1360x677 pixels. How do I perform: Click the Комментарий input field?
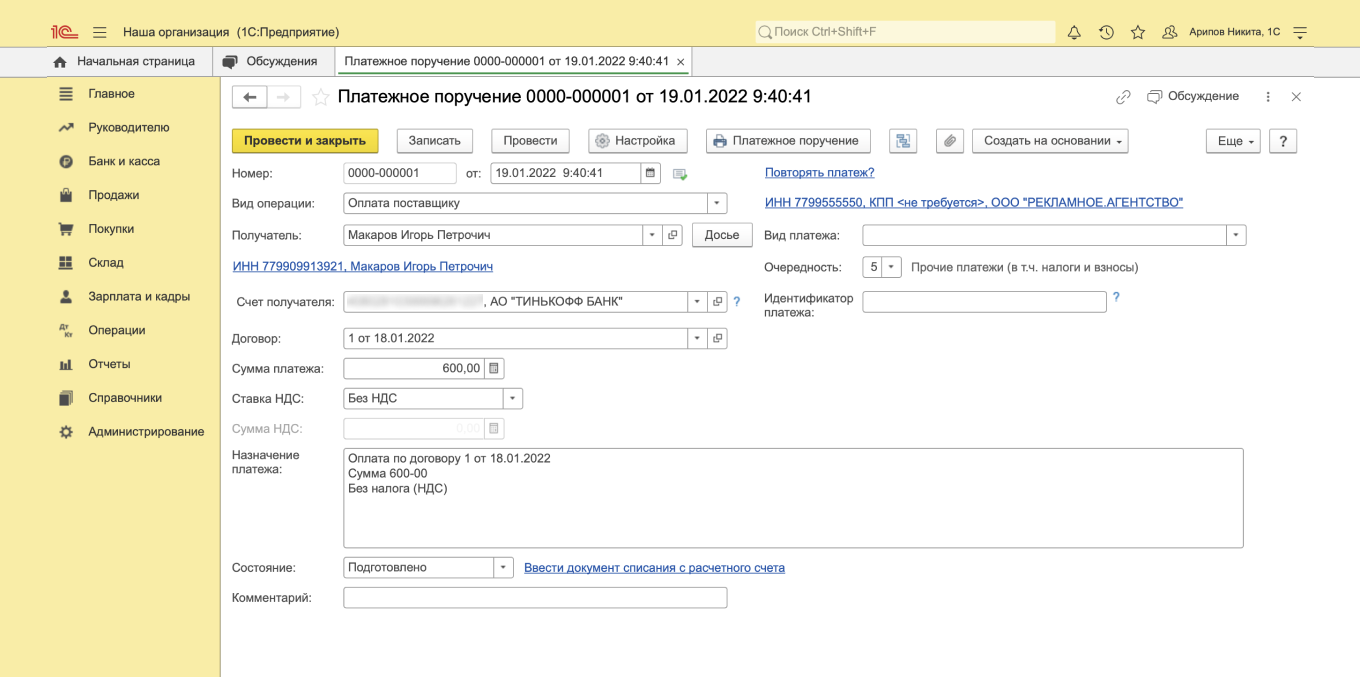[535, 598]
